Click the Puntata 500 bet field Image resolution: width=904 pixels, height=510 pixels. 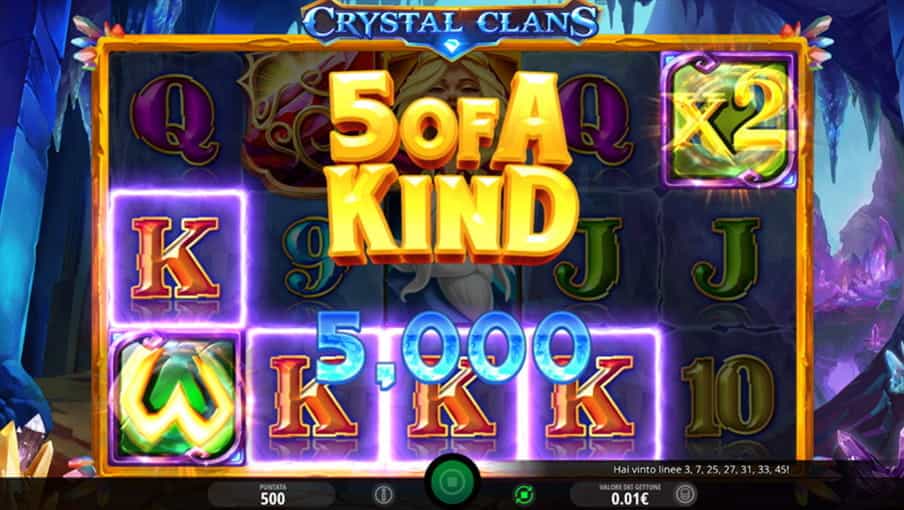[272, 494]
